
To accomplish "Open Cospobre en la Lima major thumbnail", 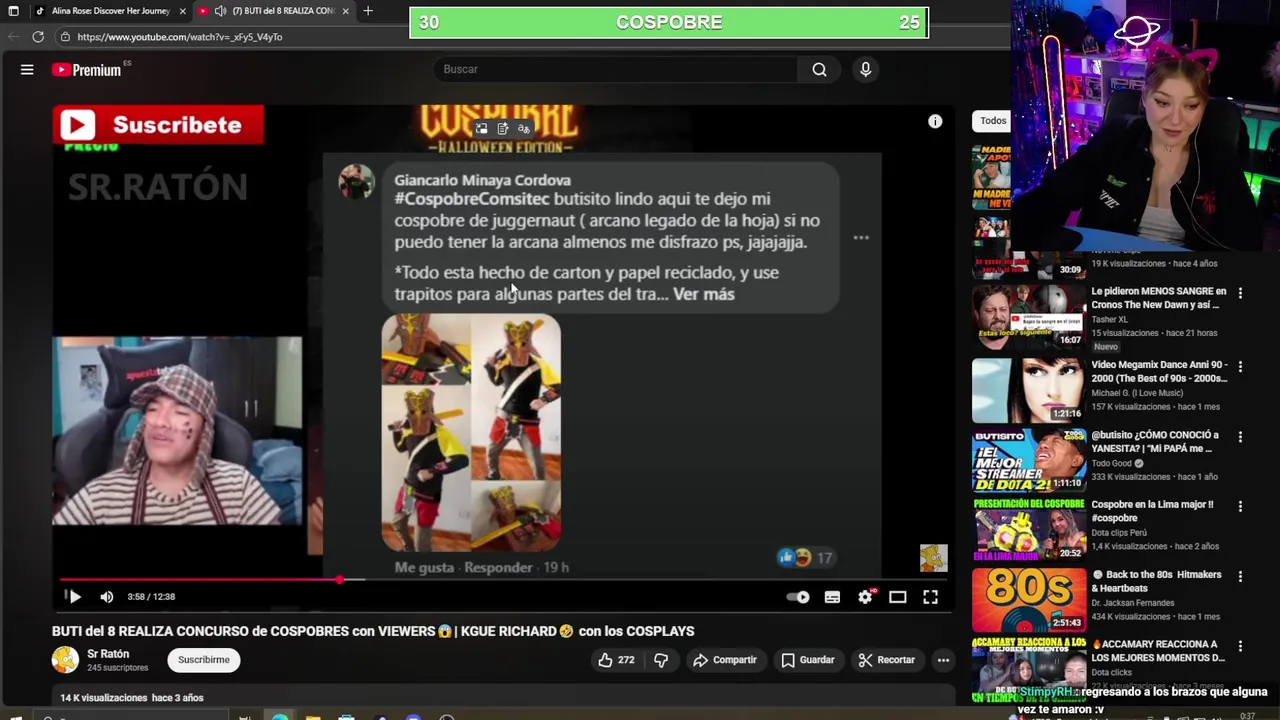I will tap(1028, 530).
